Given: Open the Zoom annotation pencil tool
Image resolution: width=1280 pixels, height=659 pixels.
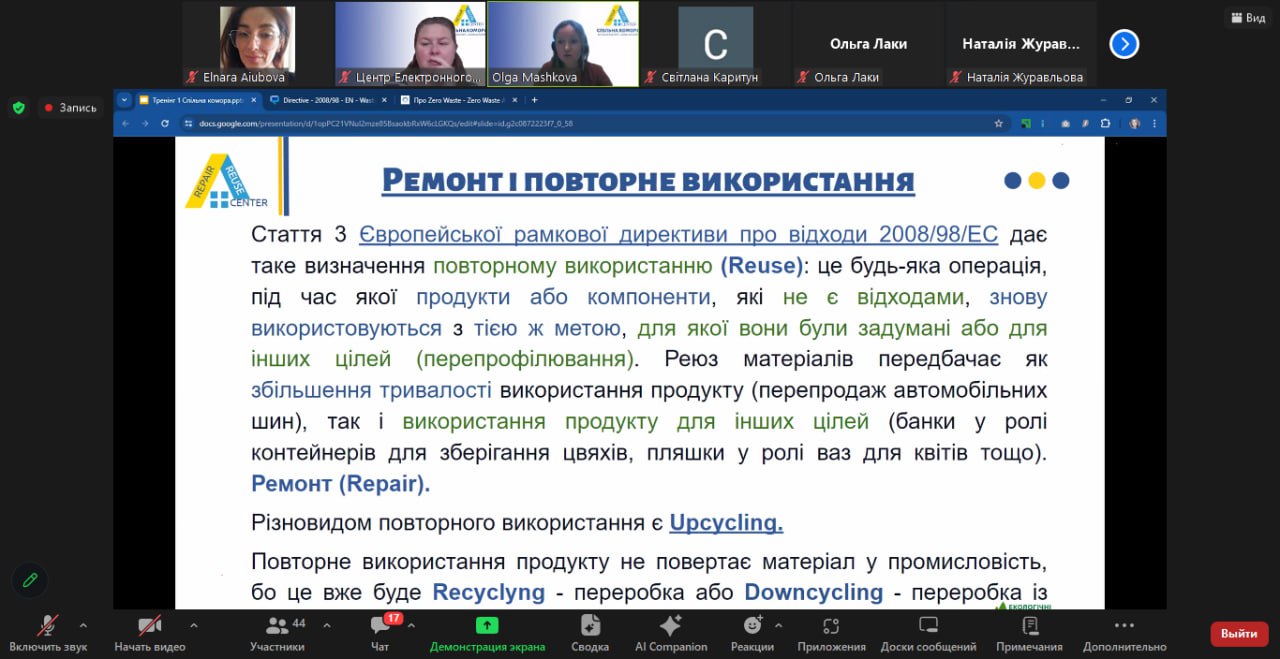Looking at the screenshot, I should pos(29,580).
